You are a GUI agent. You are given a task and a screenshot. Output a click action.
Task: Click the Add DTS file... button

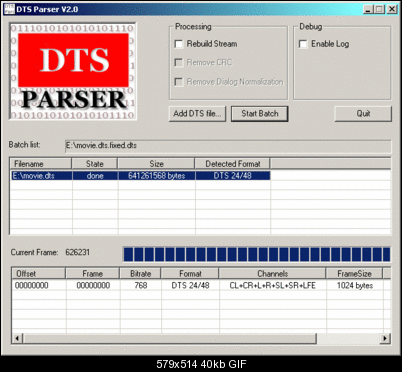[197, 114]
